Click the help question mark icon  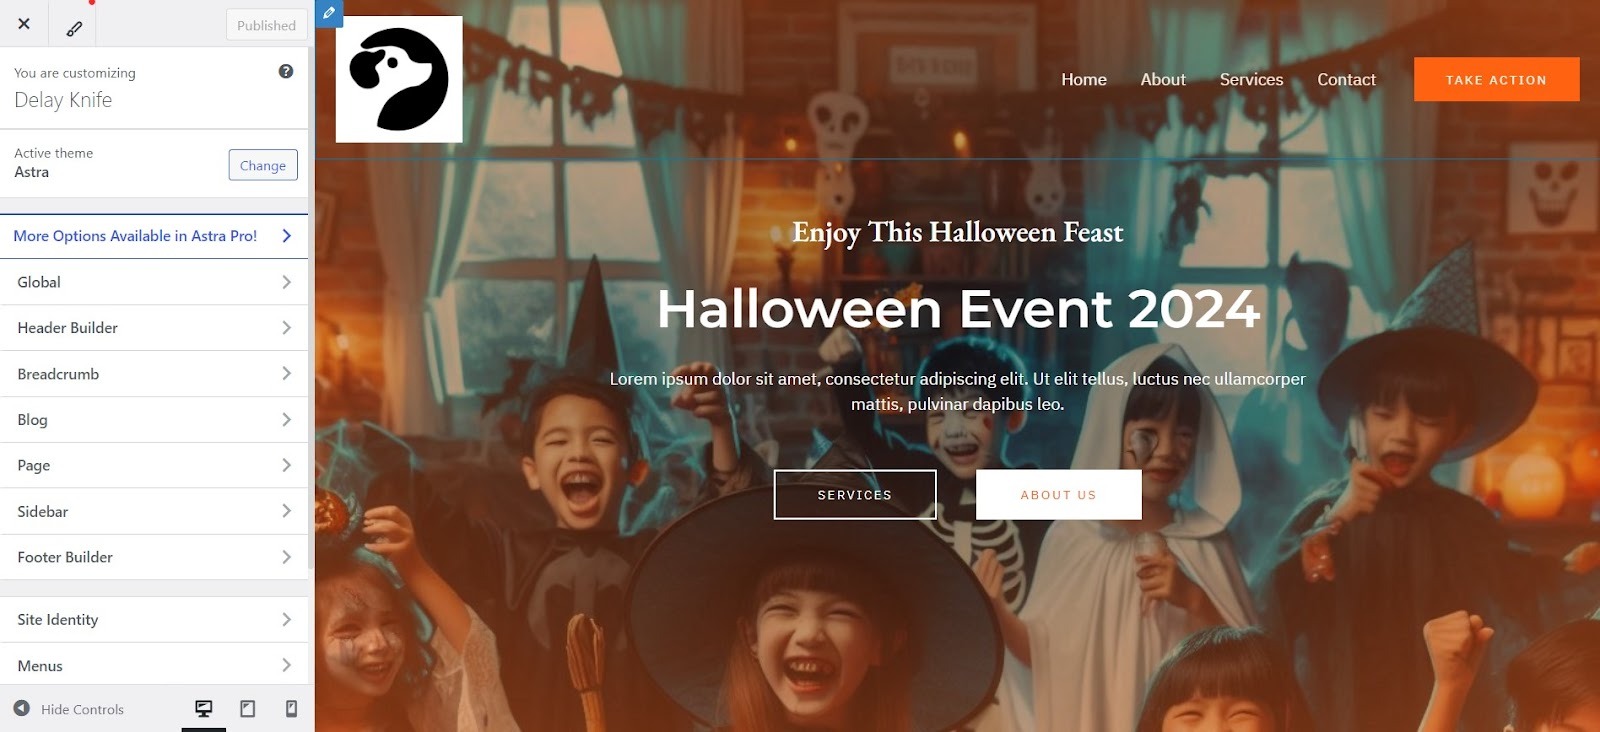[286, 71]
